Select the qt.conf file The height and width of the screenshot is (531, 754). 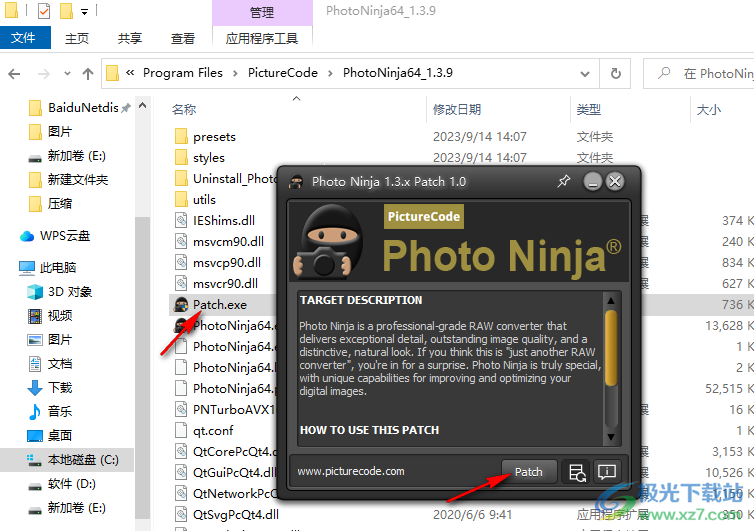(x=213, y=430)
